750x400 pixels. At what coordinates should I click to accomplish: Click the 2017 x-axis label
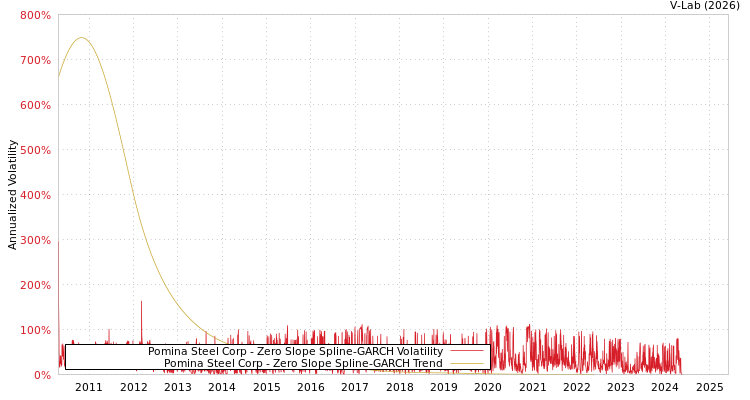tap(355, 387)
